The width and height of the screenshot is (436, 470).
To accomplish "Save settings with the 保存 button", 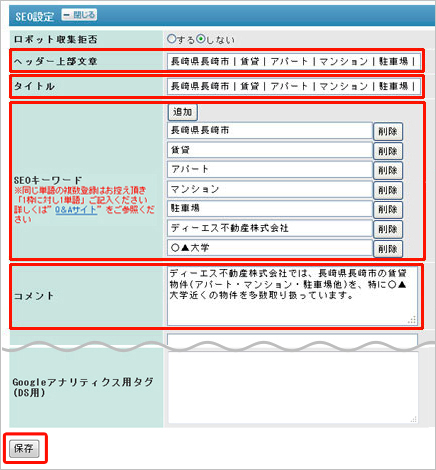I will click(24, 449).
